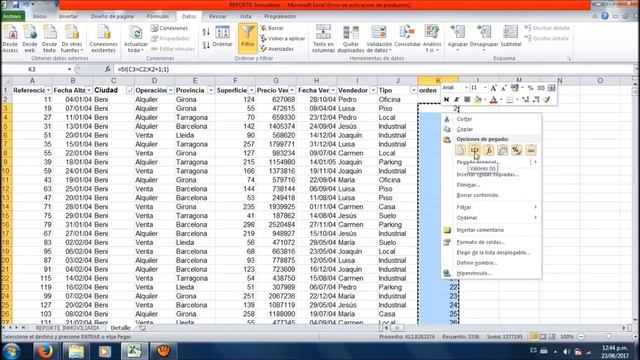
Task: Select the REPORTE INMOVILIARIA sheet tab
Action: click(67, 328)
